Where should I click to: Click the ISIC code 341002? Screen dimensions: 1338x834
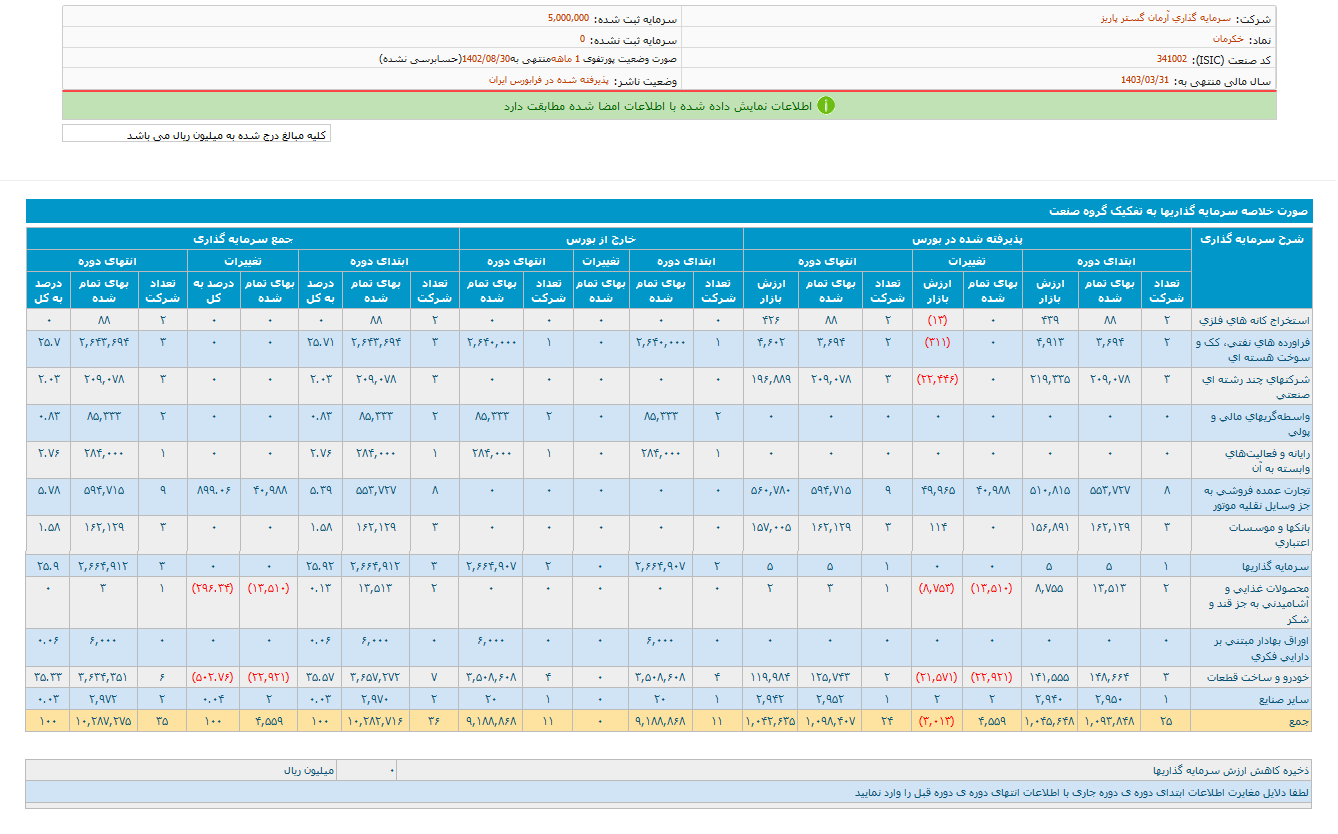click(1172, 59)
